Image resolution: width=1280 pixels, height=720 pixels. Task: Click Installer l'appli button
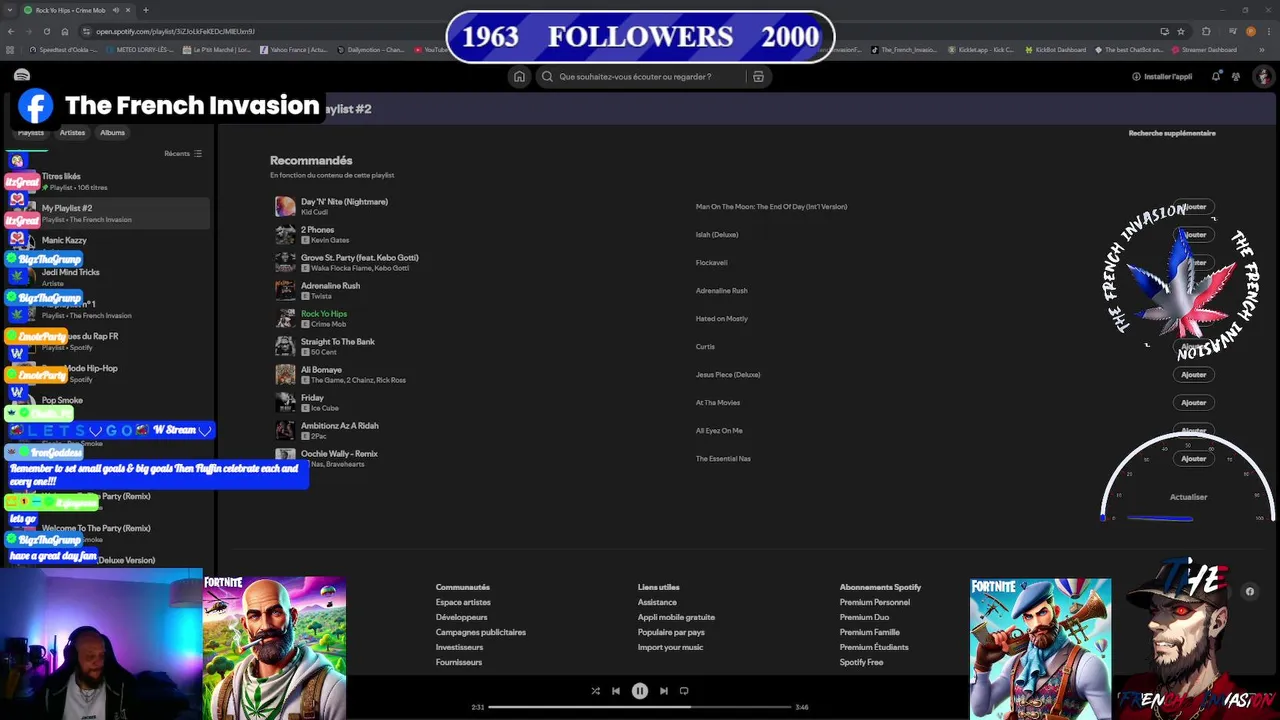pyautogui.click(x=1162, y=76)
